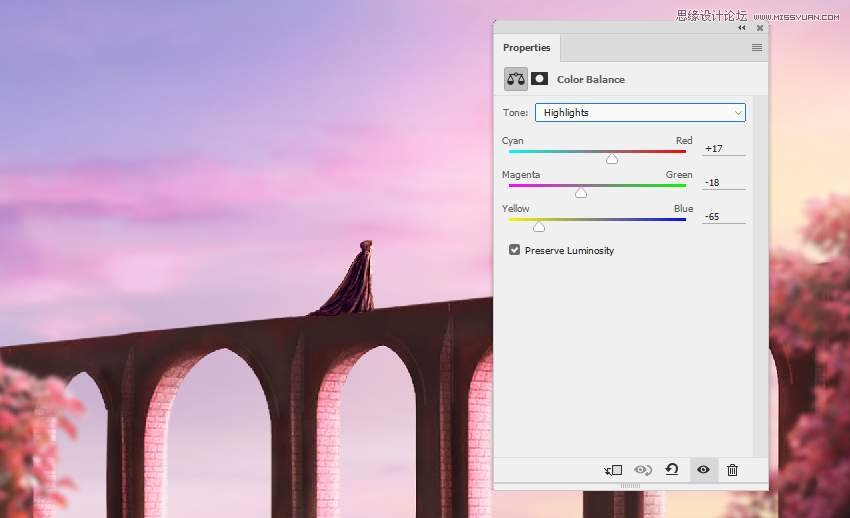Switch to the Properties tab
Viewport: 850px width, 518px height.
click(526, 48)
